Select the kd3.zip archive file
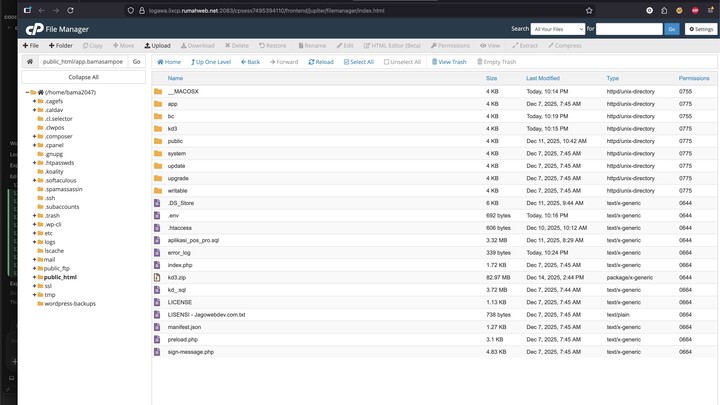 pos(176,277)
